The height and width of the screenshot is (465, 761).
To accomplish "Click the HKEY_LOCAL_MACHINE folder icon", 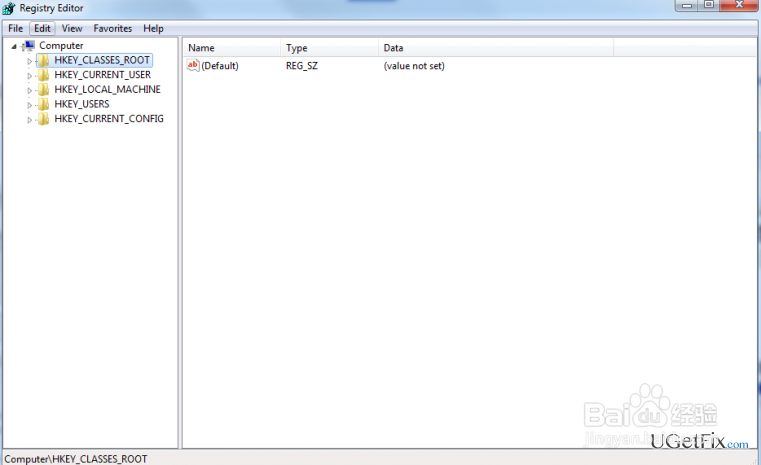I will coord(44,89).
